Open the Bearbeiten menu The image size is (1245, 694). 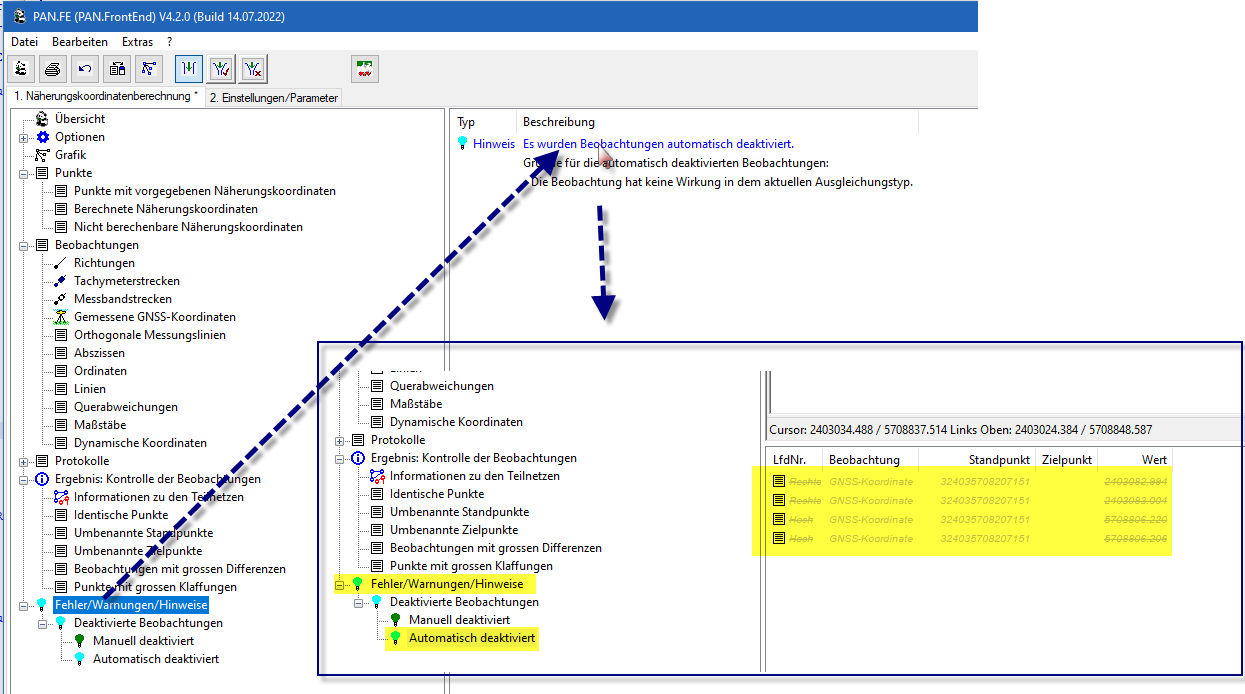pyautogui.click(x=80, y=42)
